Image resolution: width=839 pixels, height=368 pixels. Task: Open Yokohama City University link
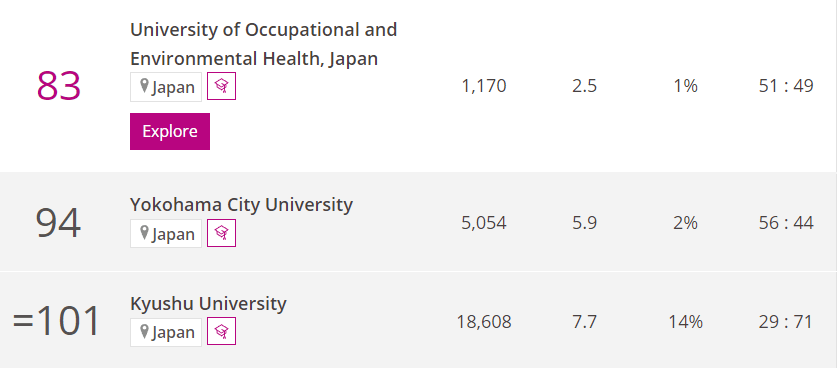point(241,204)
